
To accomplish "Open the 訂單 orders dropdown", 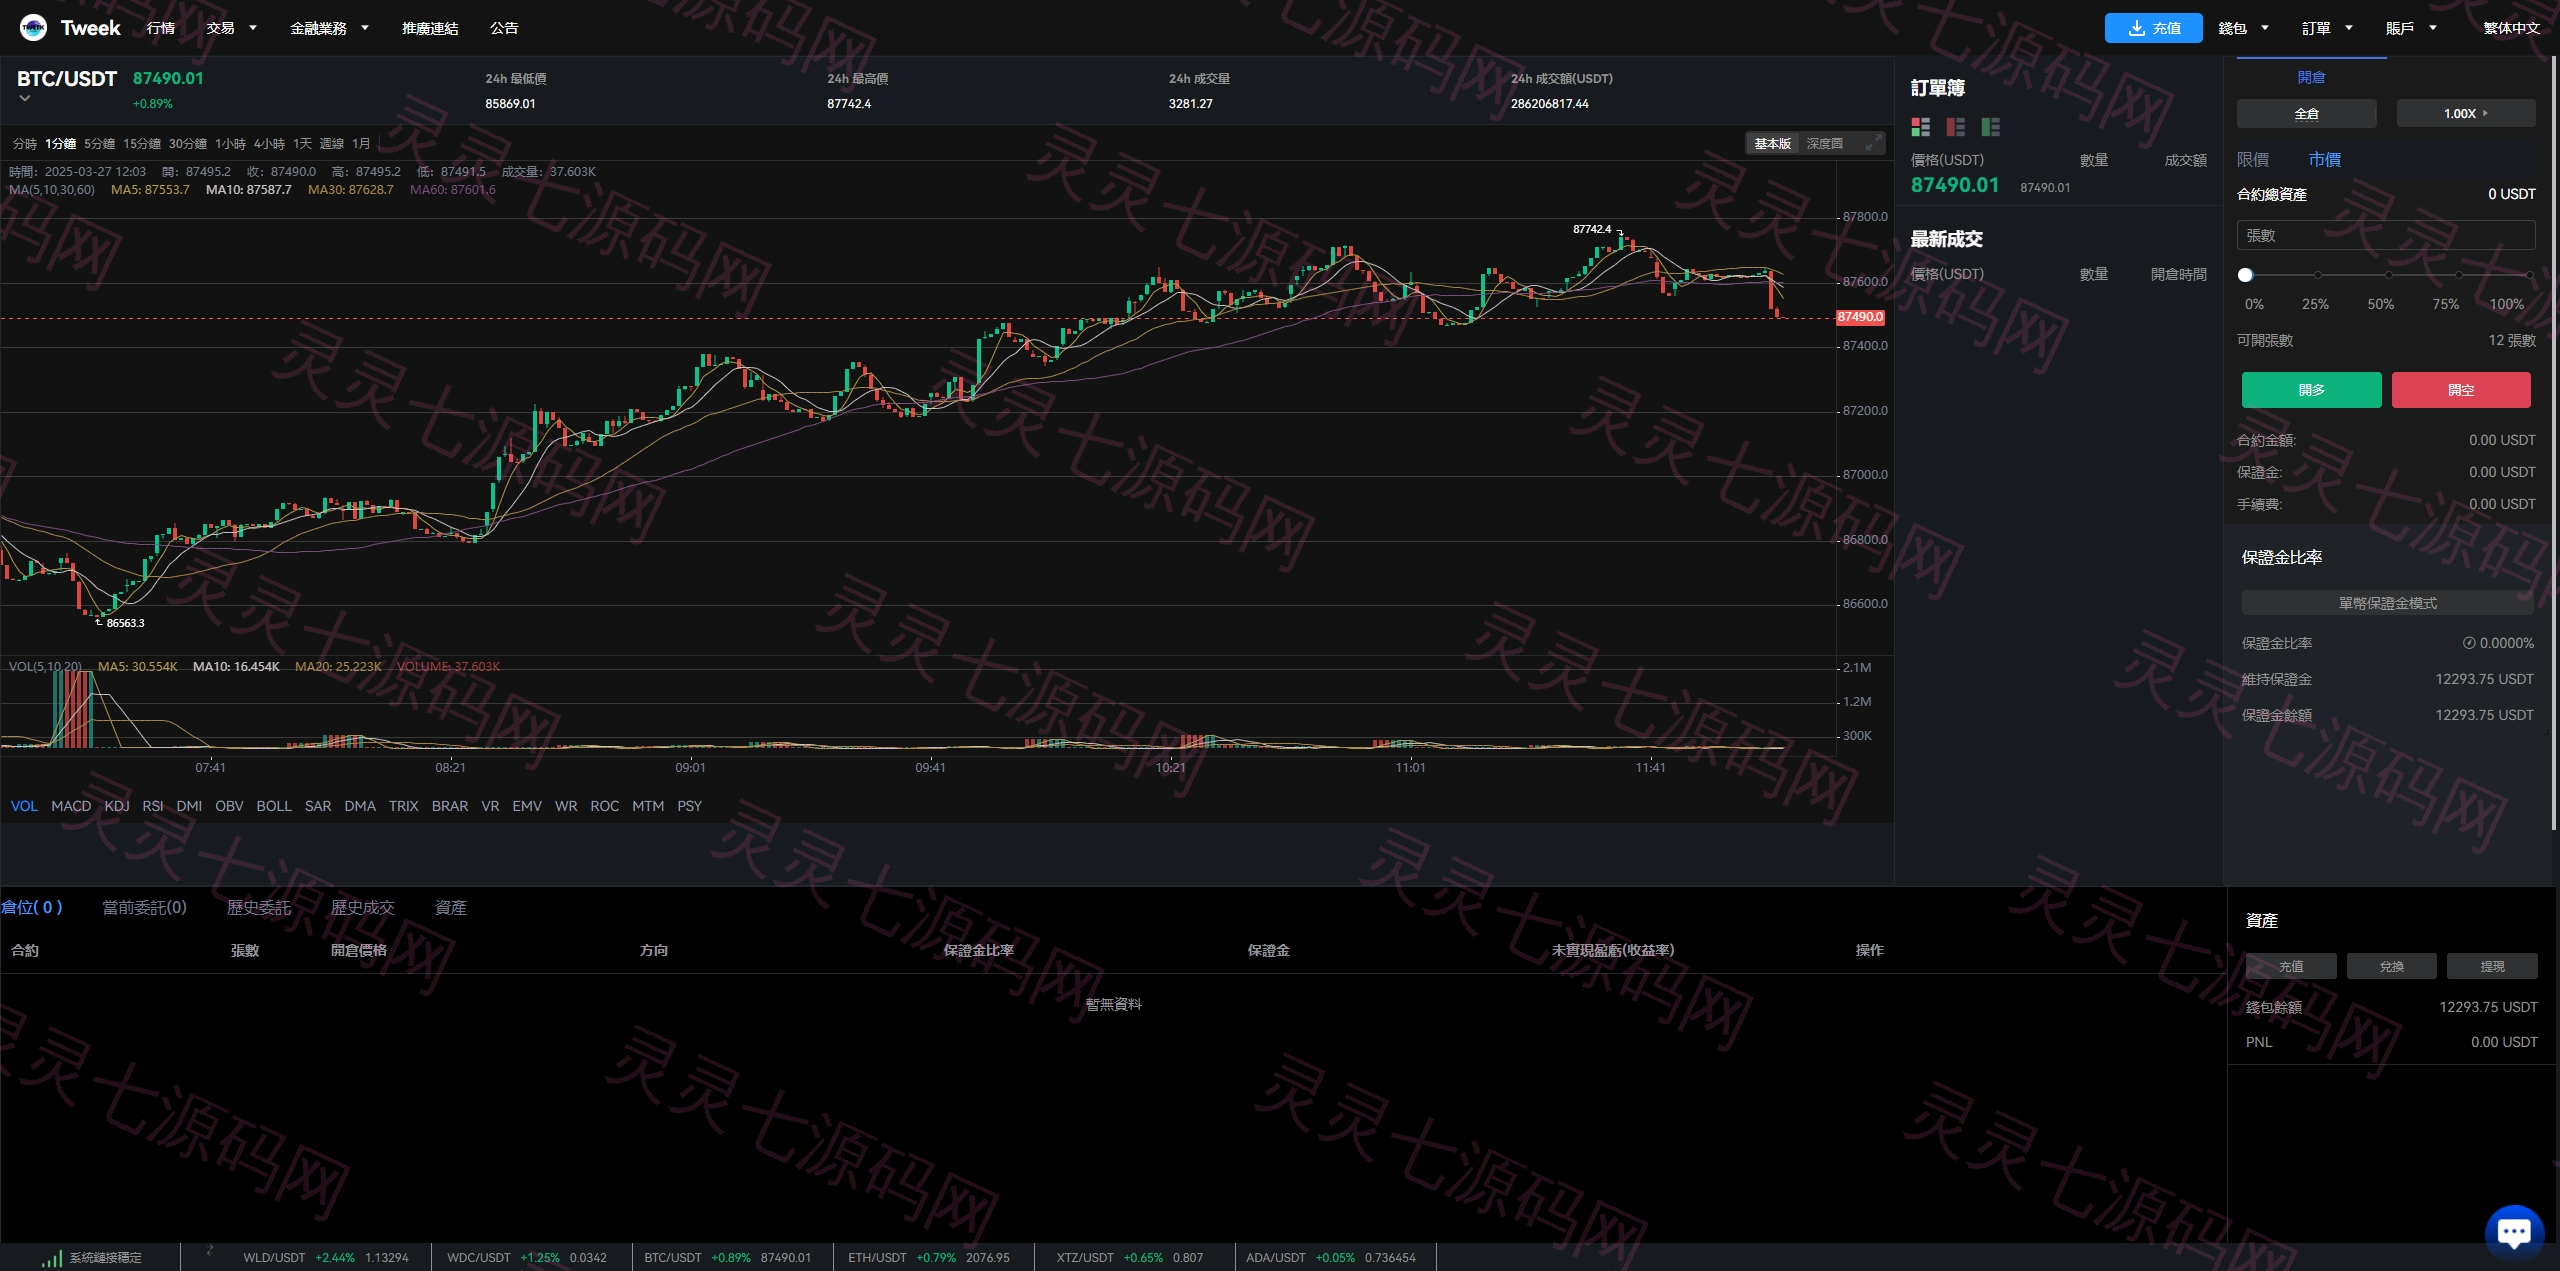I will 2327,28.
